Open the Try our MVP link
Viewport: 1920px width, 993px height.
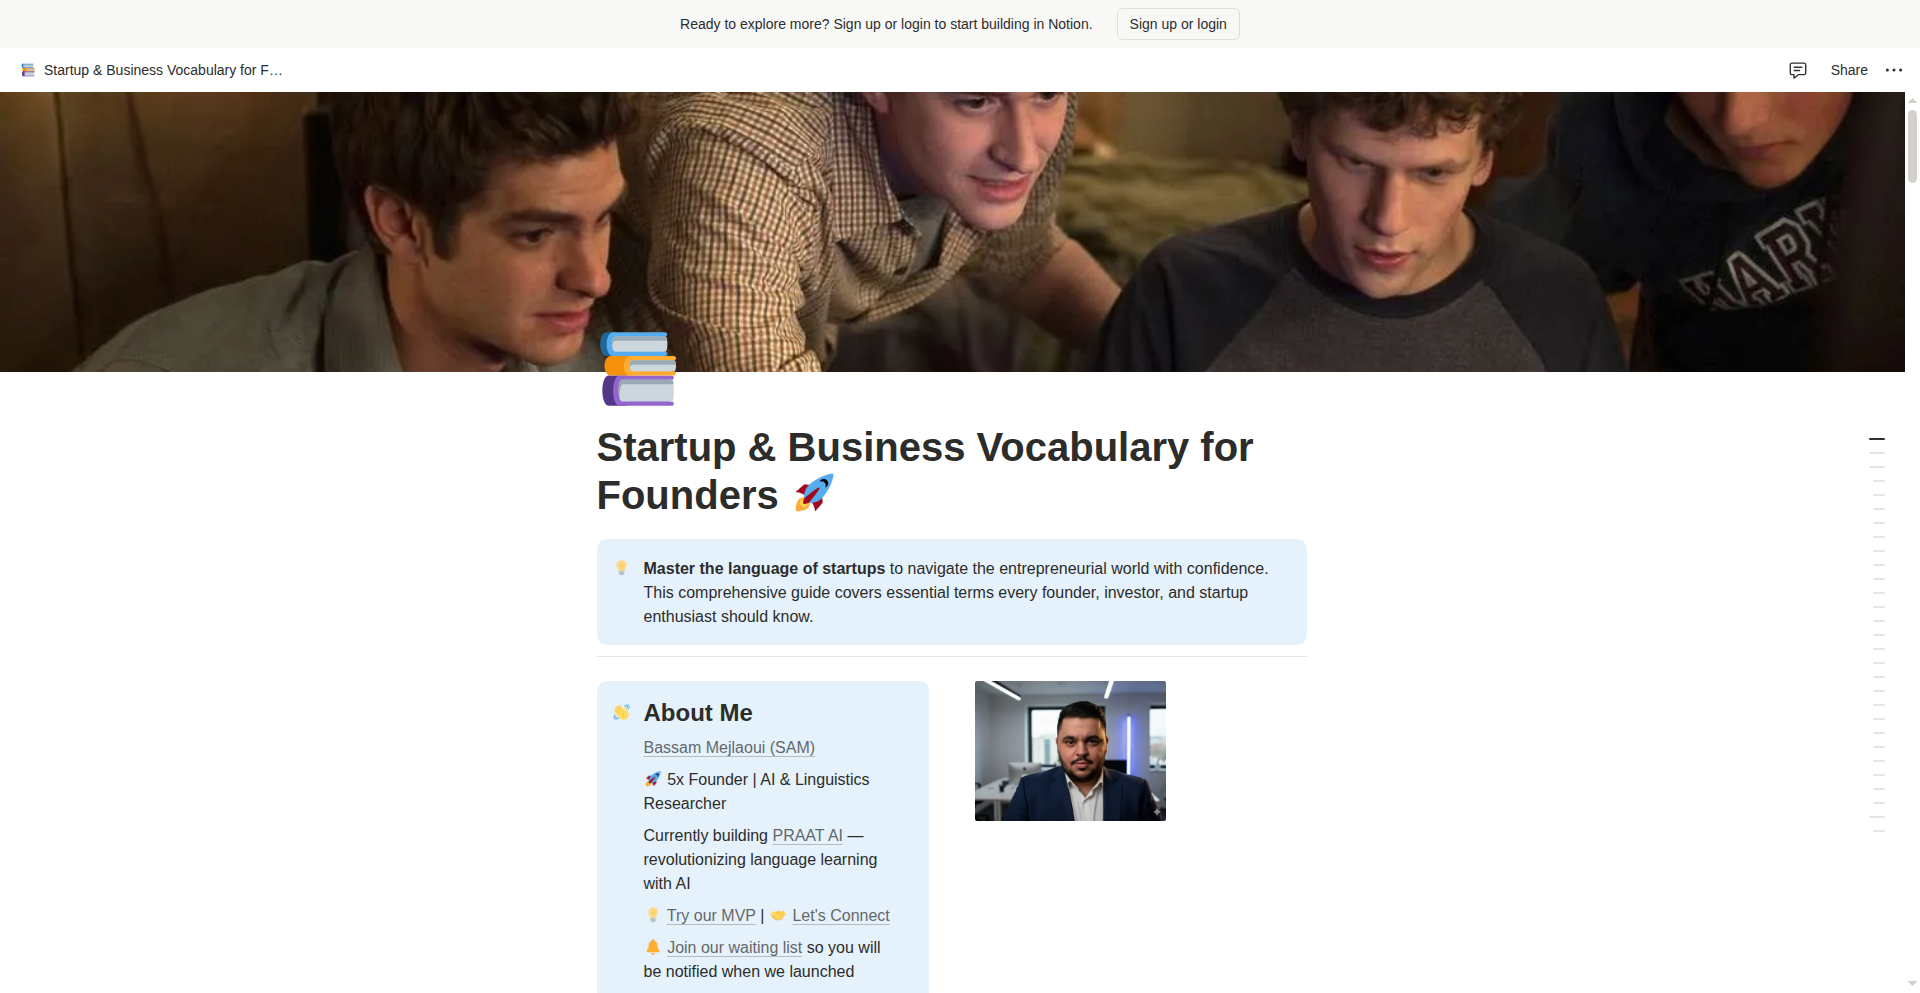[x=711, y=915]
